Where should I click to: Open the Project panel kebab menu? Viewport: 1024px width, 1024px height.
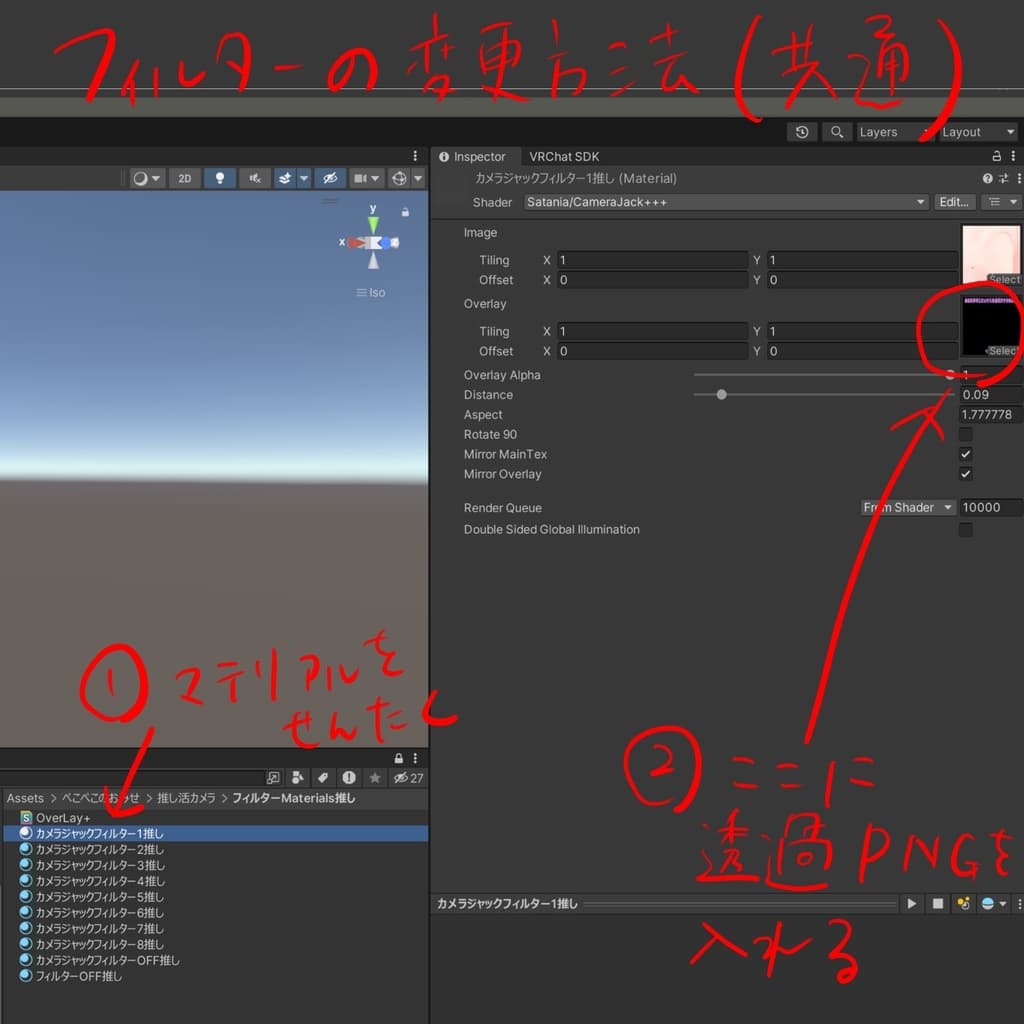415,758
